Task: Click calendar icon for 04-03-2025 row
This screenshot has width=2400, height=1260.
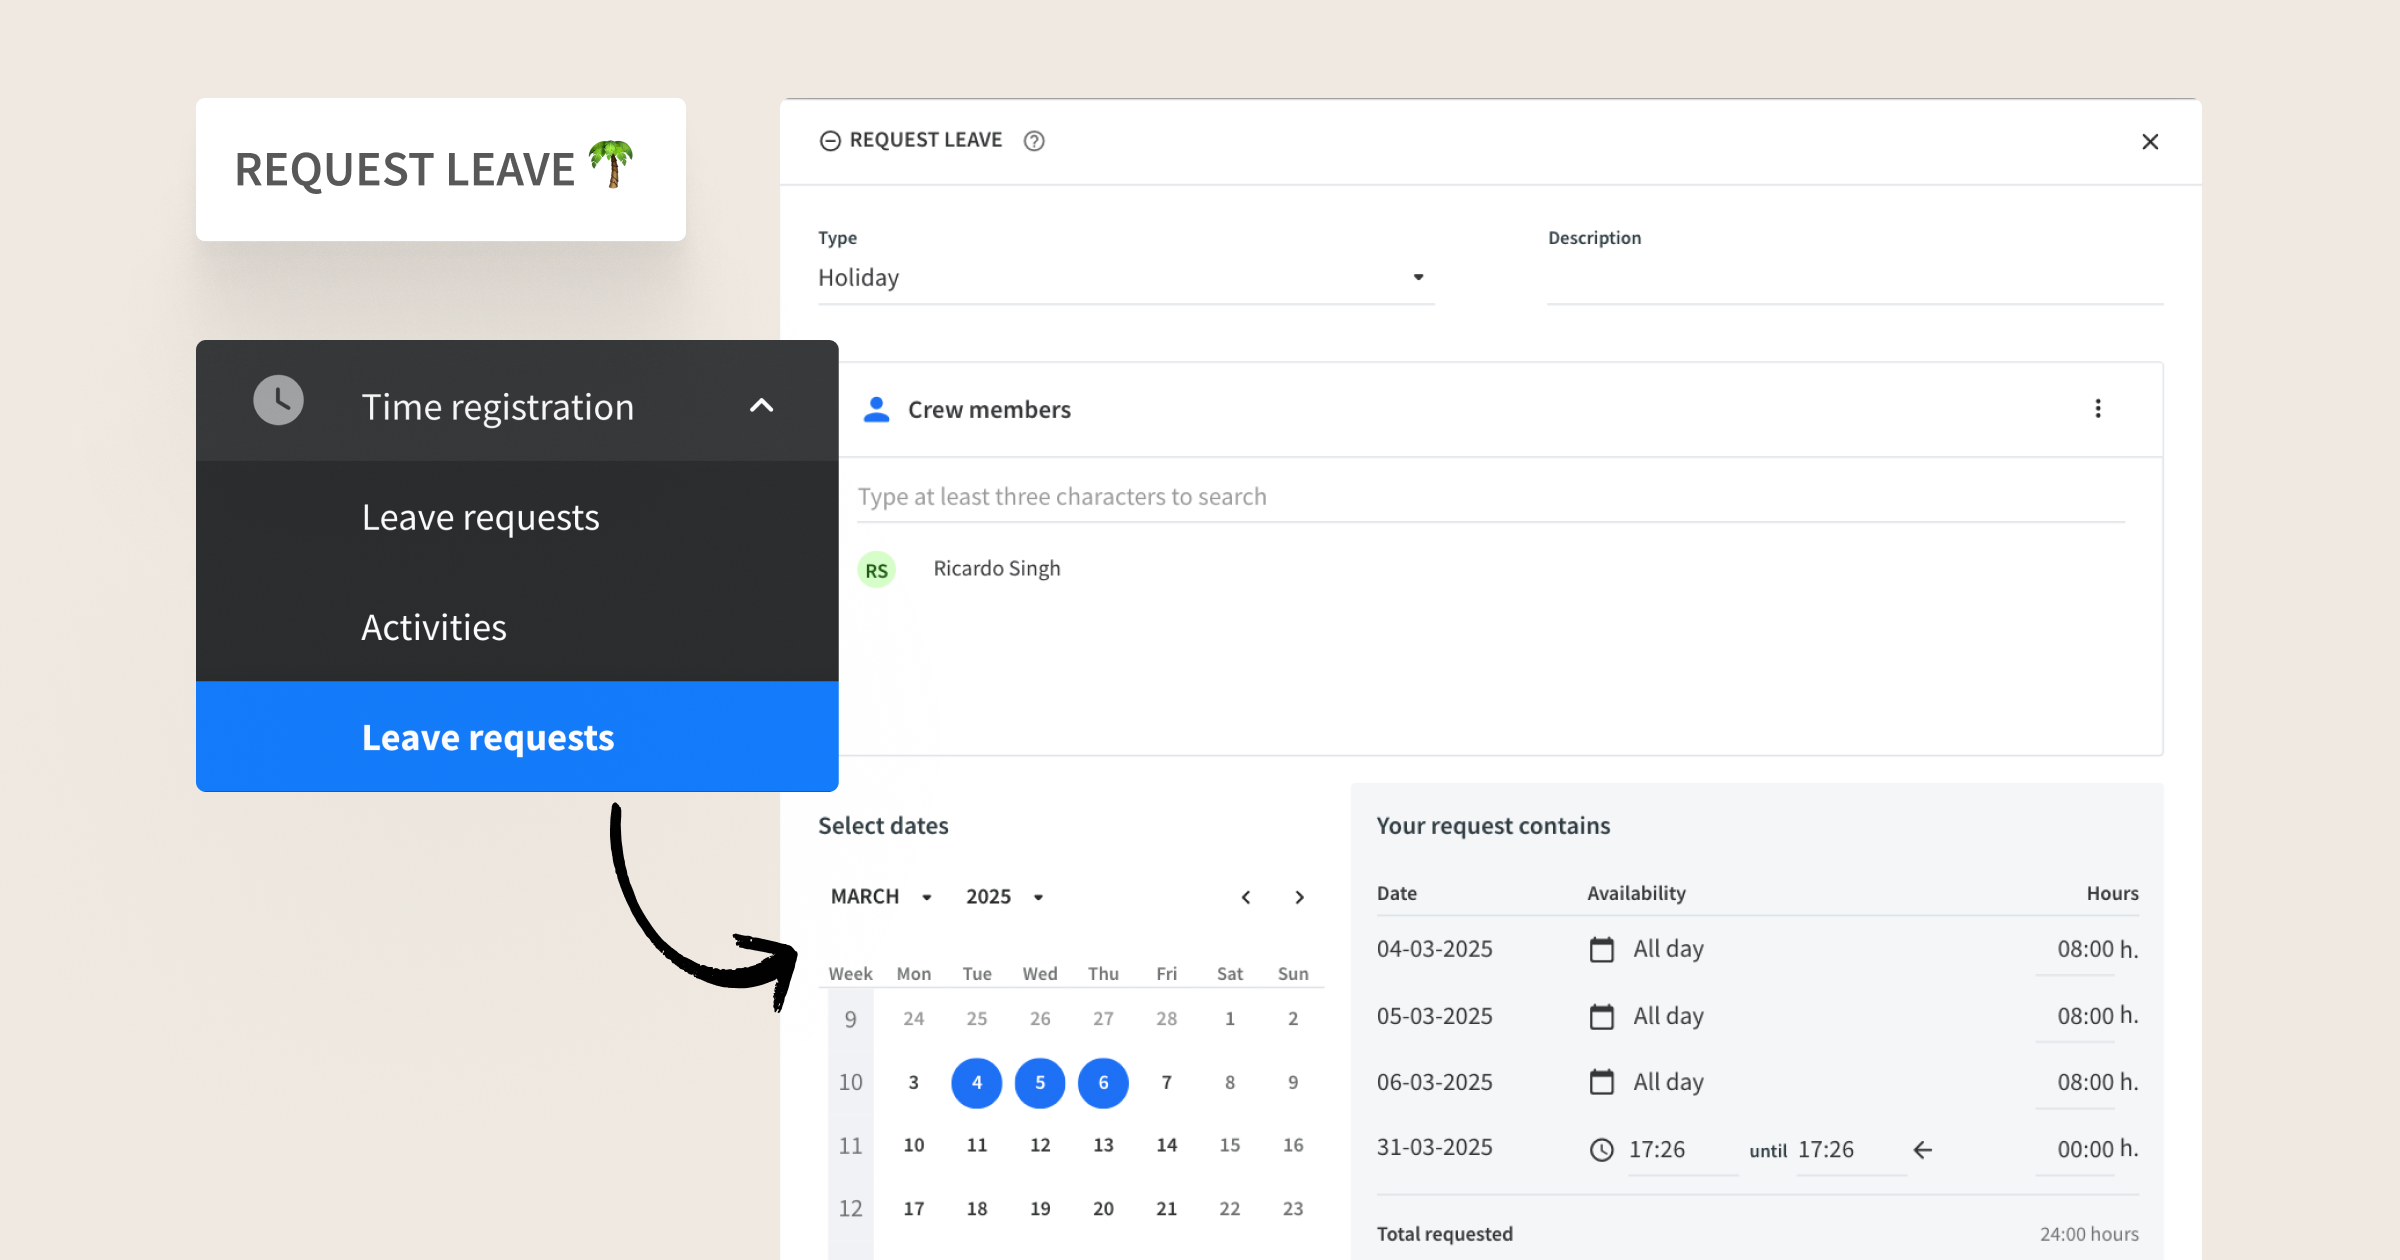Action: coord(1601,949)
